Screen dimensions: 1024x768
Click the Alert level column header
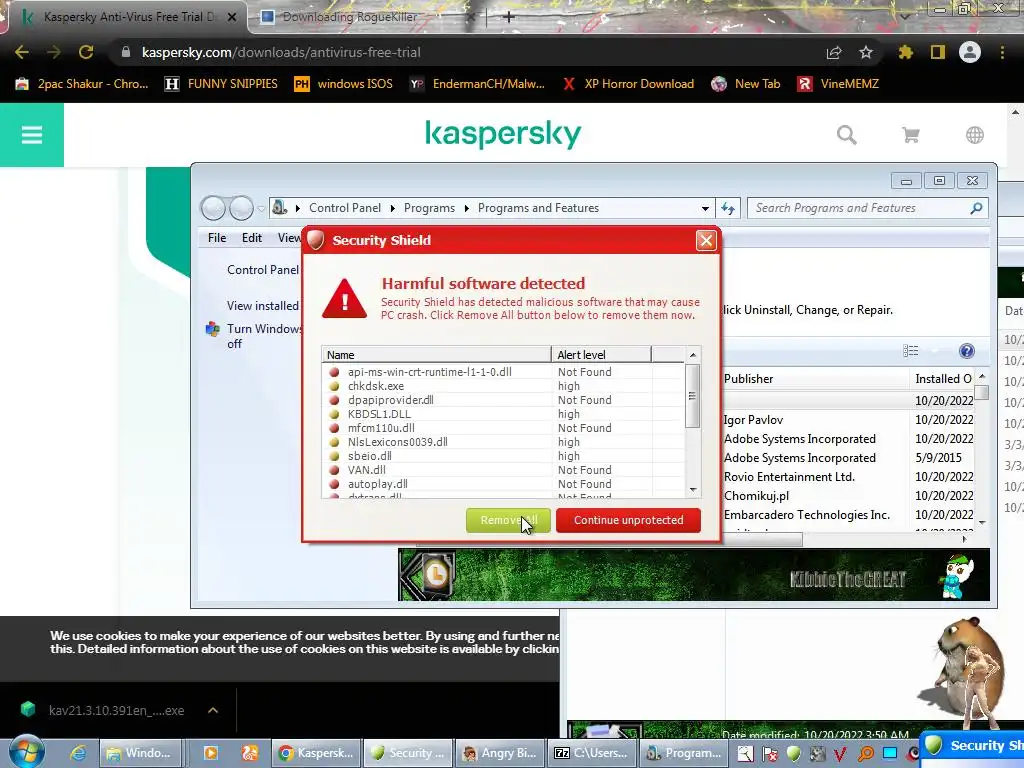coord(601,355)
